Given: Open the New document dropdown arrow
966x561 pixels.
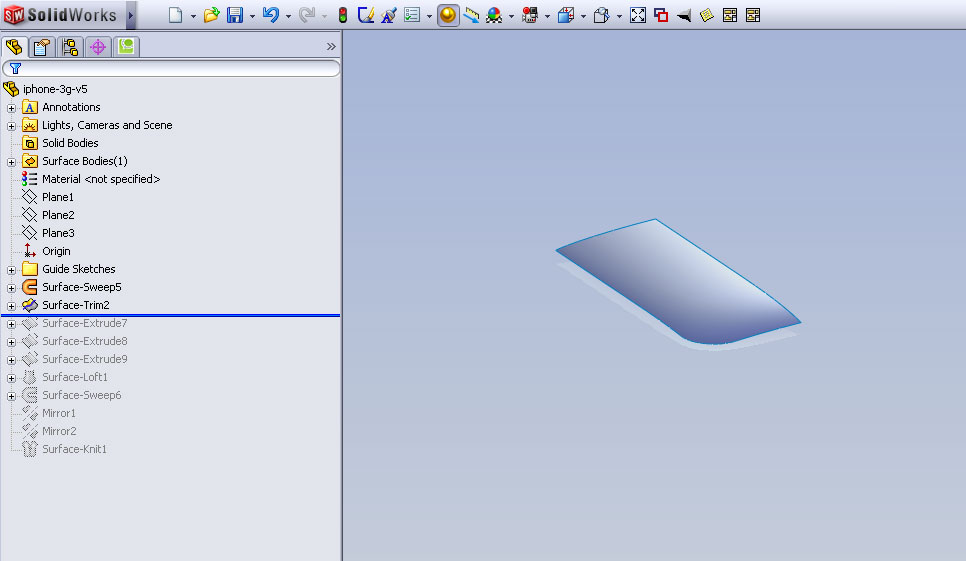Looking at the screenshot, I should point(193,16).
